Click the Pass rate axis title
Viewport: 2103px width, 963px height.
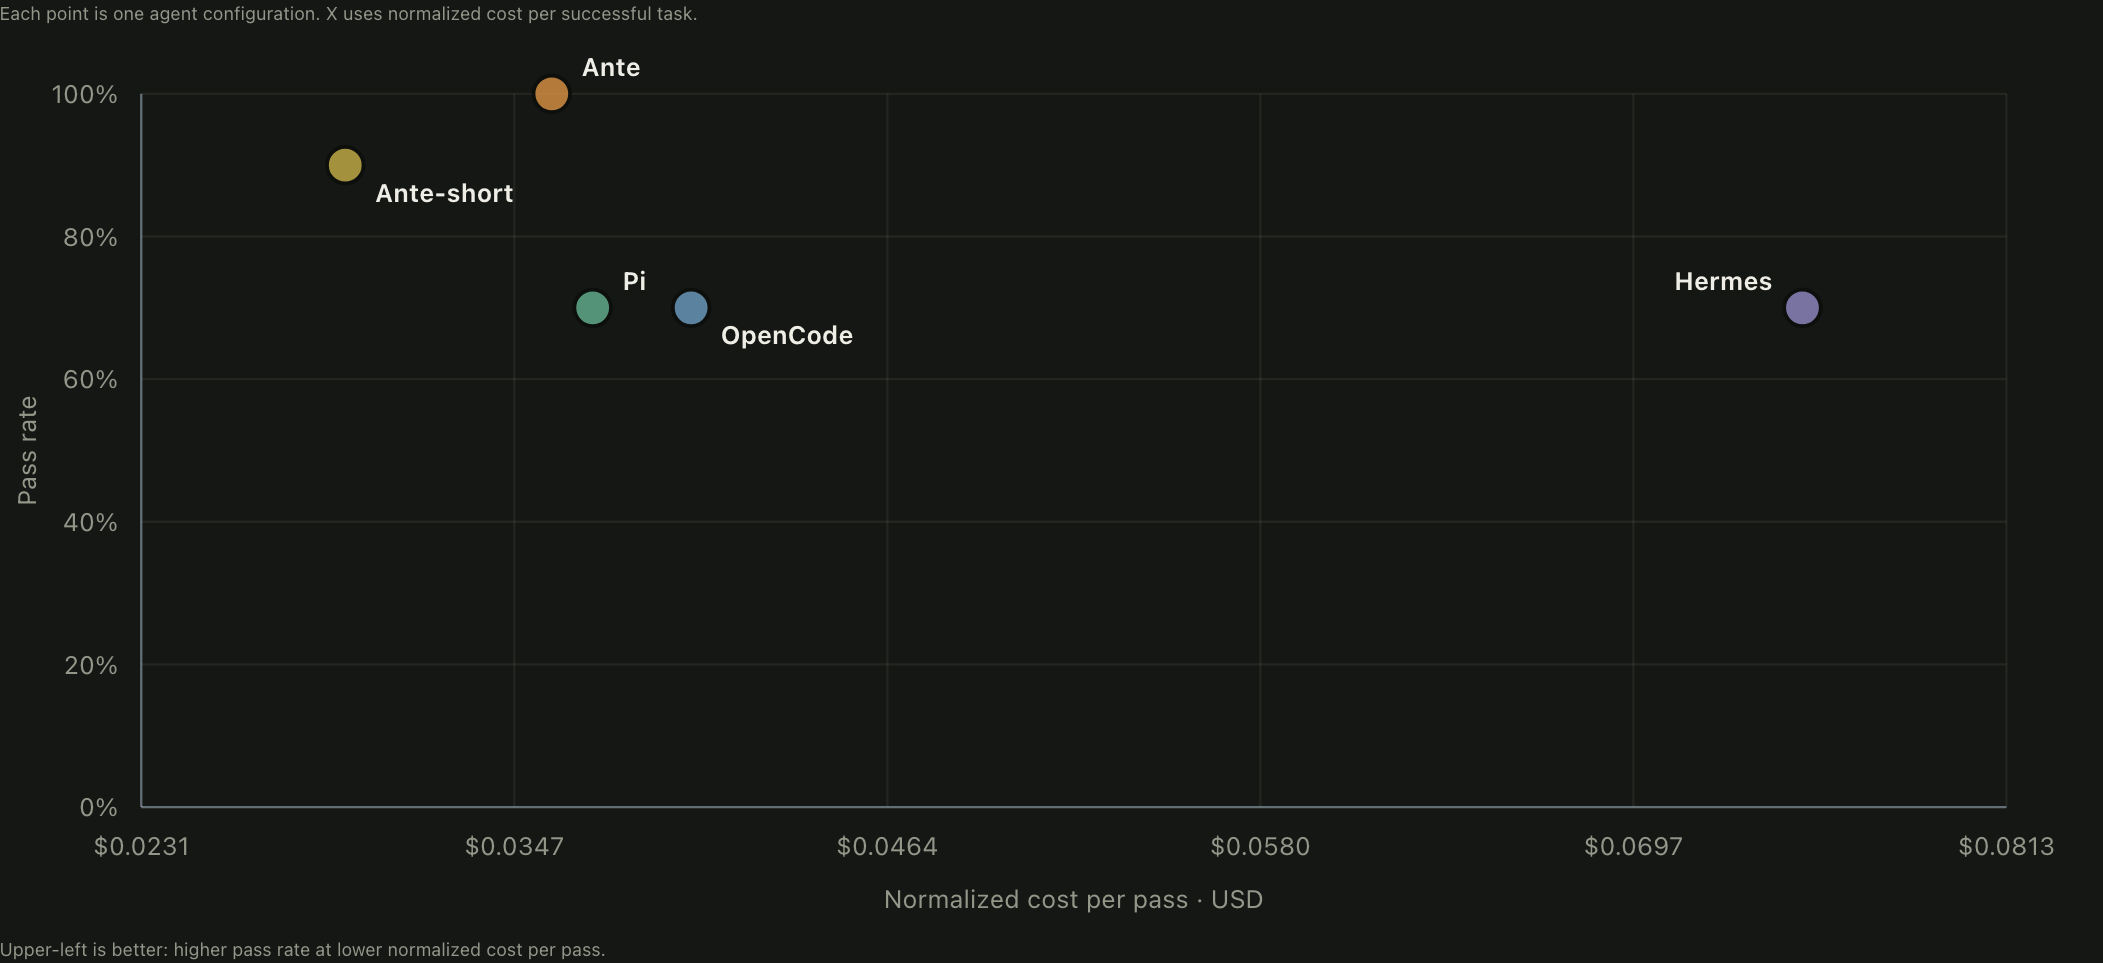(x=28, y=451)
